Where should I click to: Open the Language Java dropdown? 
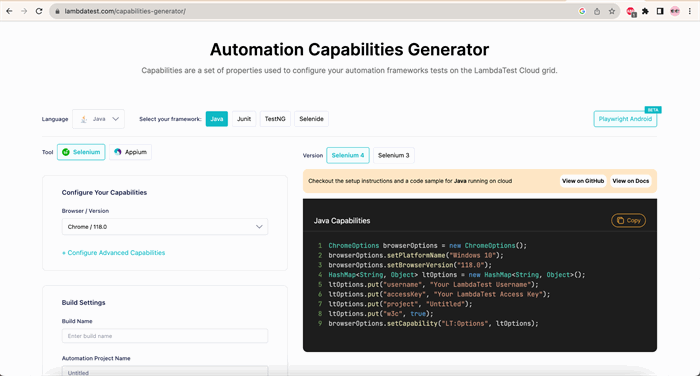pyautogui.click(x=99, y=119)
